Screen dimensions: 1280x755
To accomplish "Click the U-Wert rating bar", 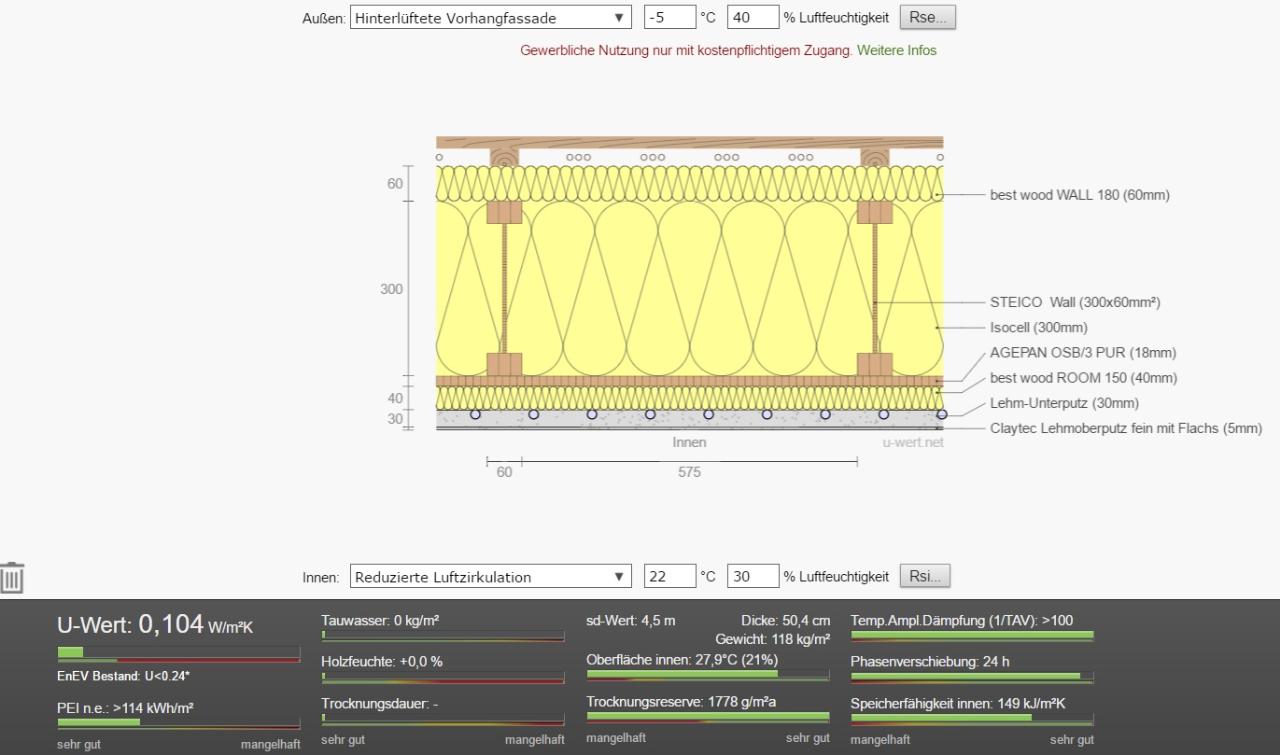I will [x=179, y=654].
